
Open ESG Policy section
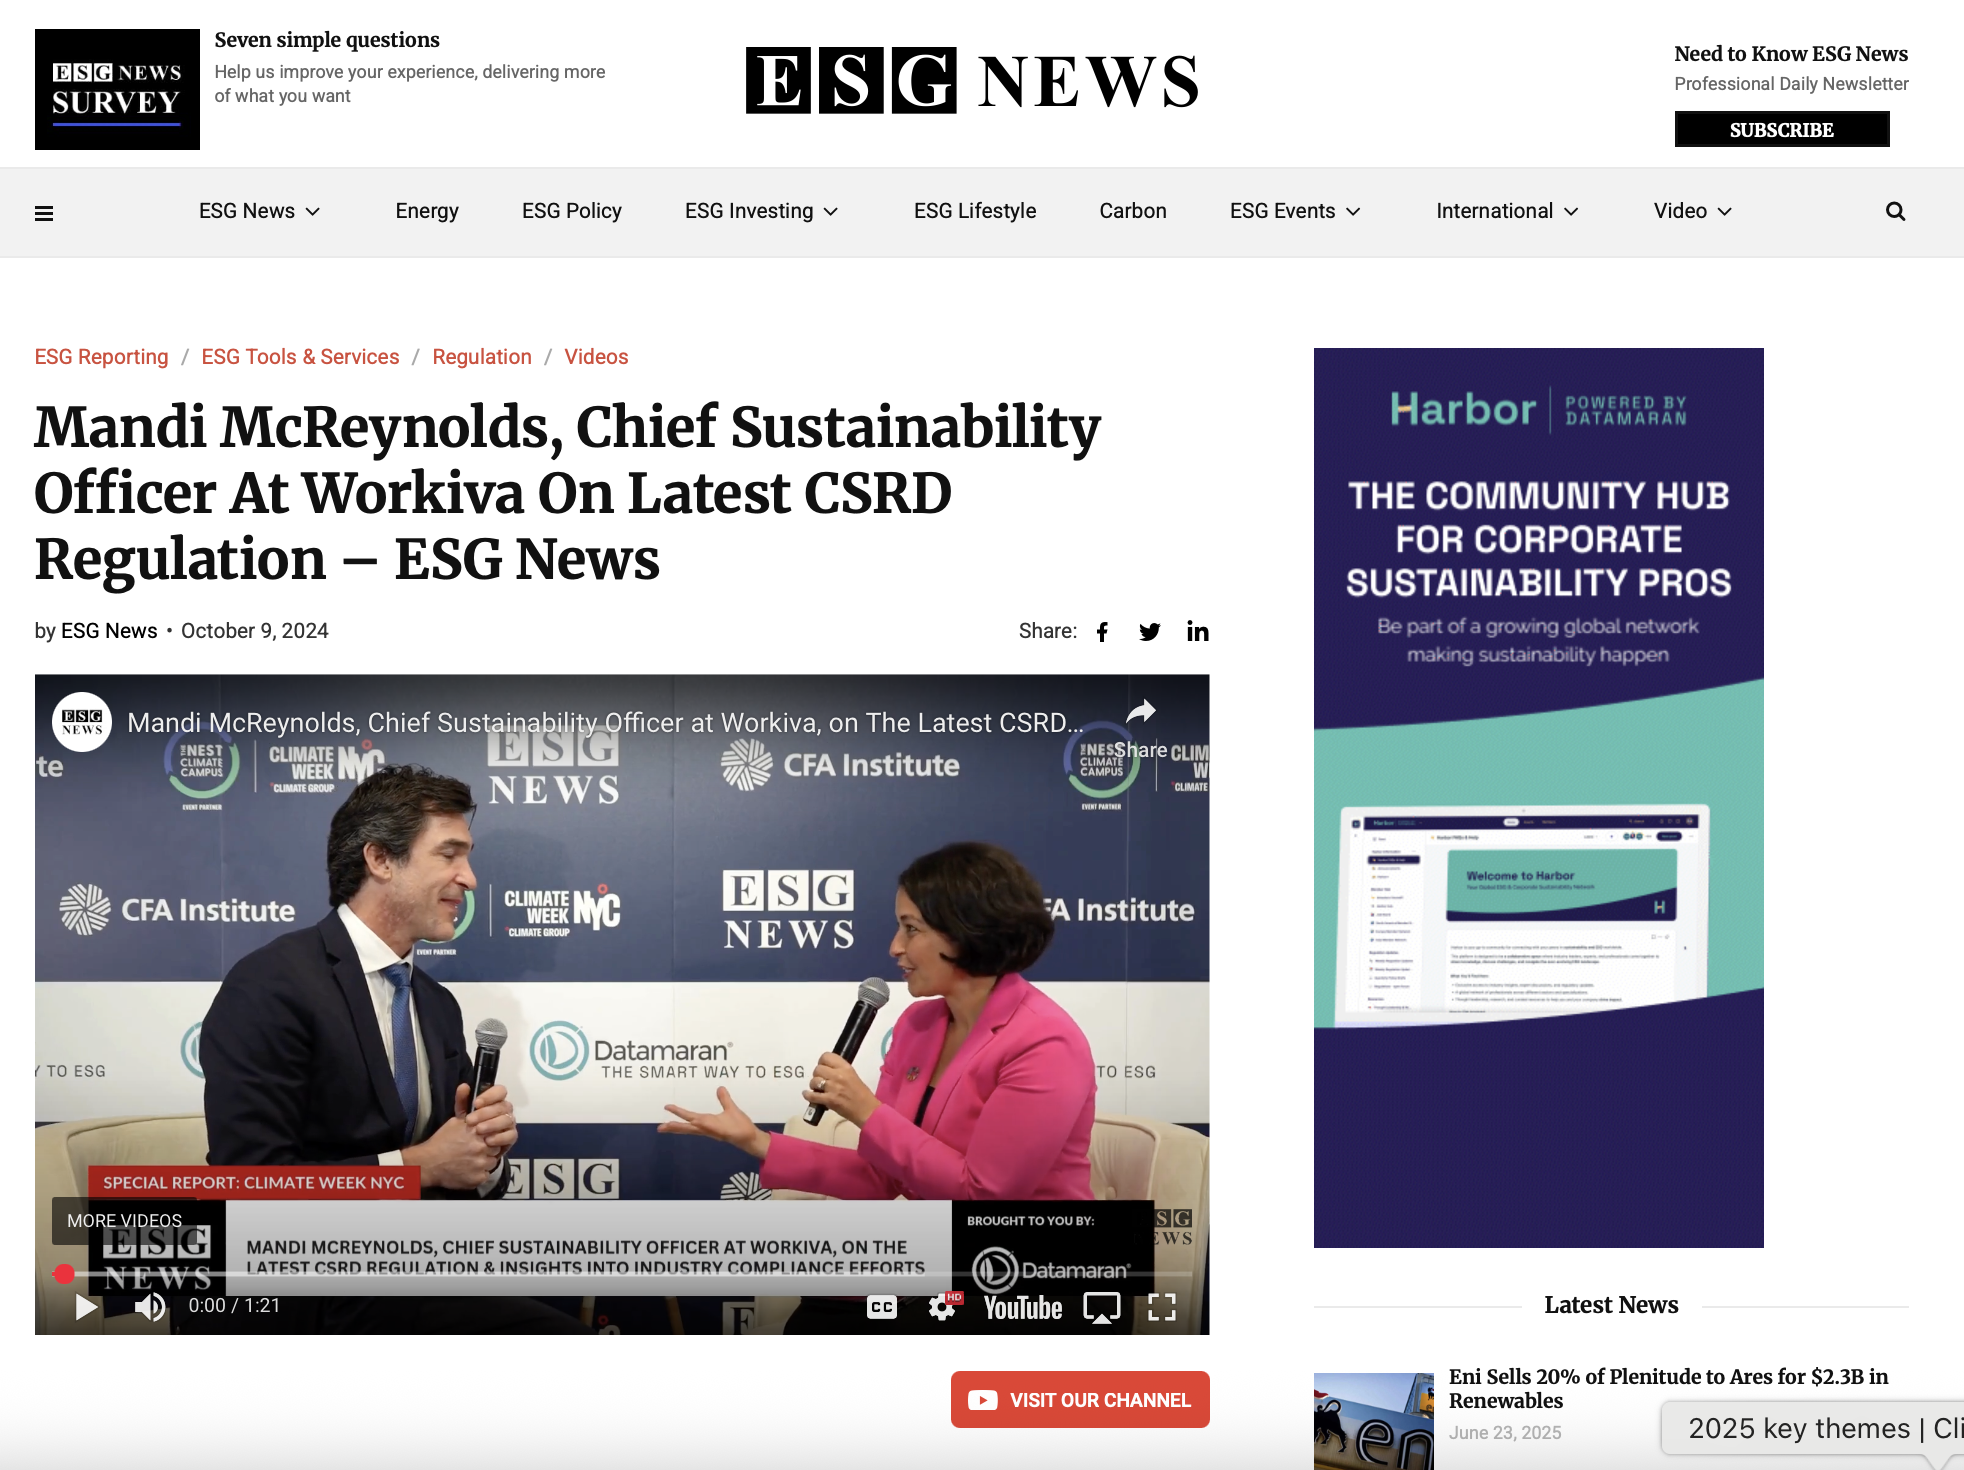point(572,211)
